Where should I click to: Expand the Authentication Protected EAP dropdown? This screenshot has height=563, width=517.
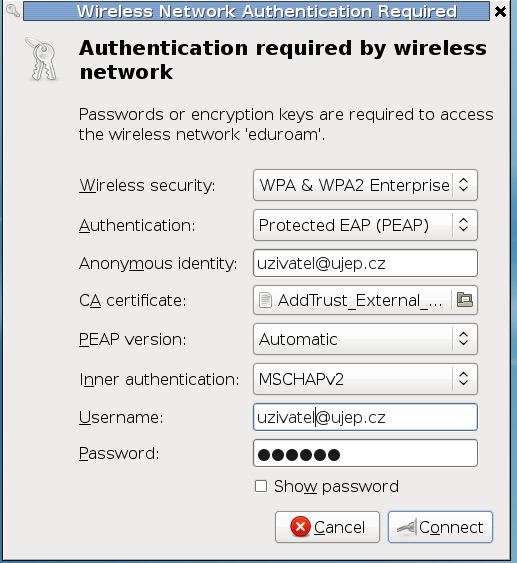(365, 225)
